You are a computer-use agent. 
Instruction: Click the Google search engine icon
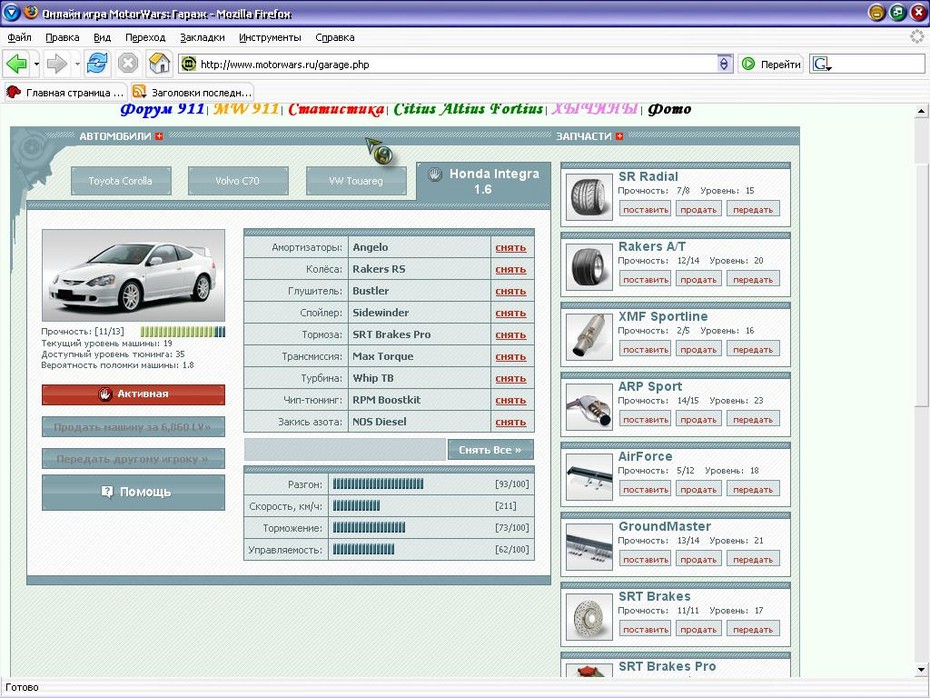(820, 64)
